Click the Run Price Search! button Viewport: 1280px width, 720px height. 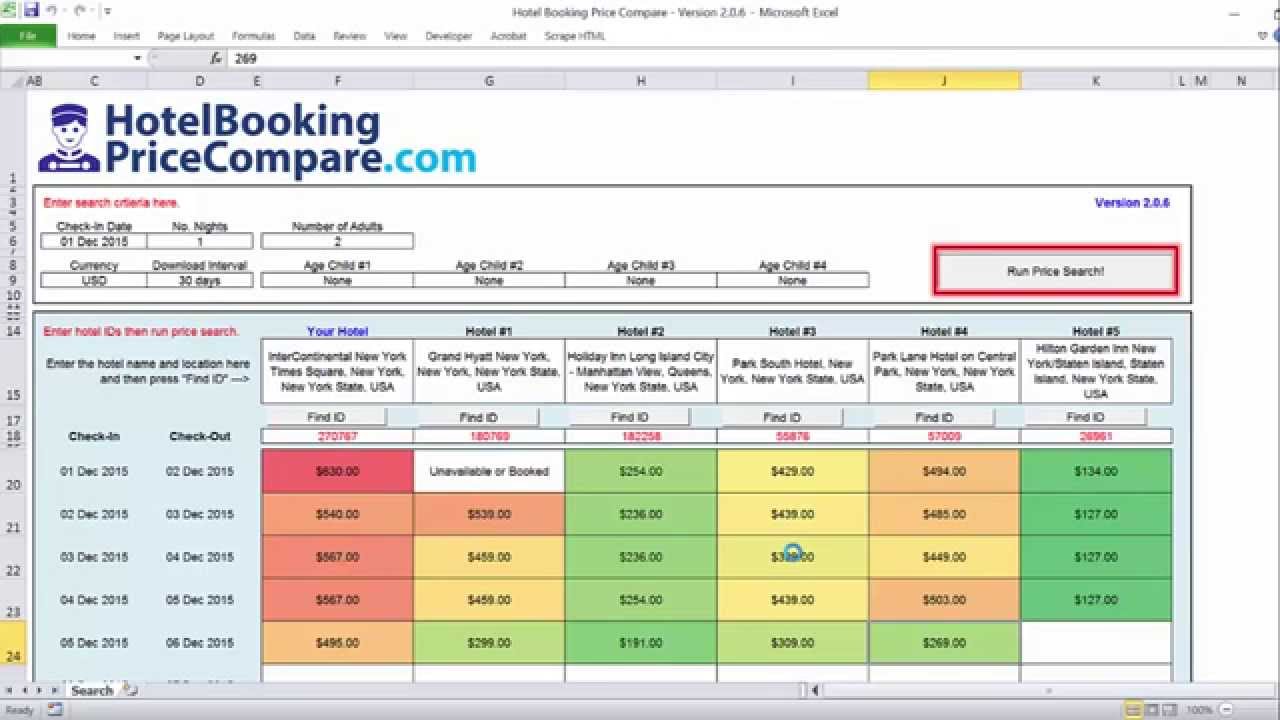tap(1055, 271)
